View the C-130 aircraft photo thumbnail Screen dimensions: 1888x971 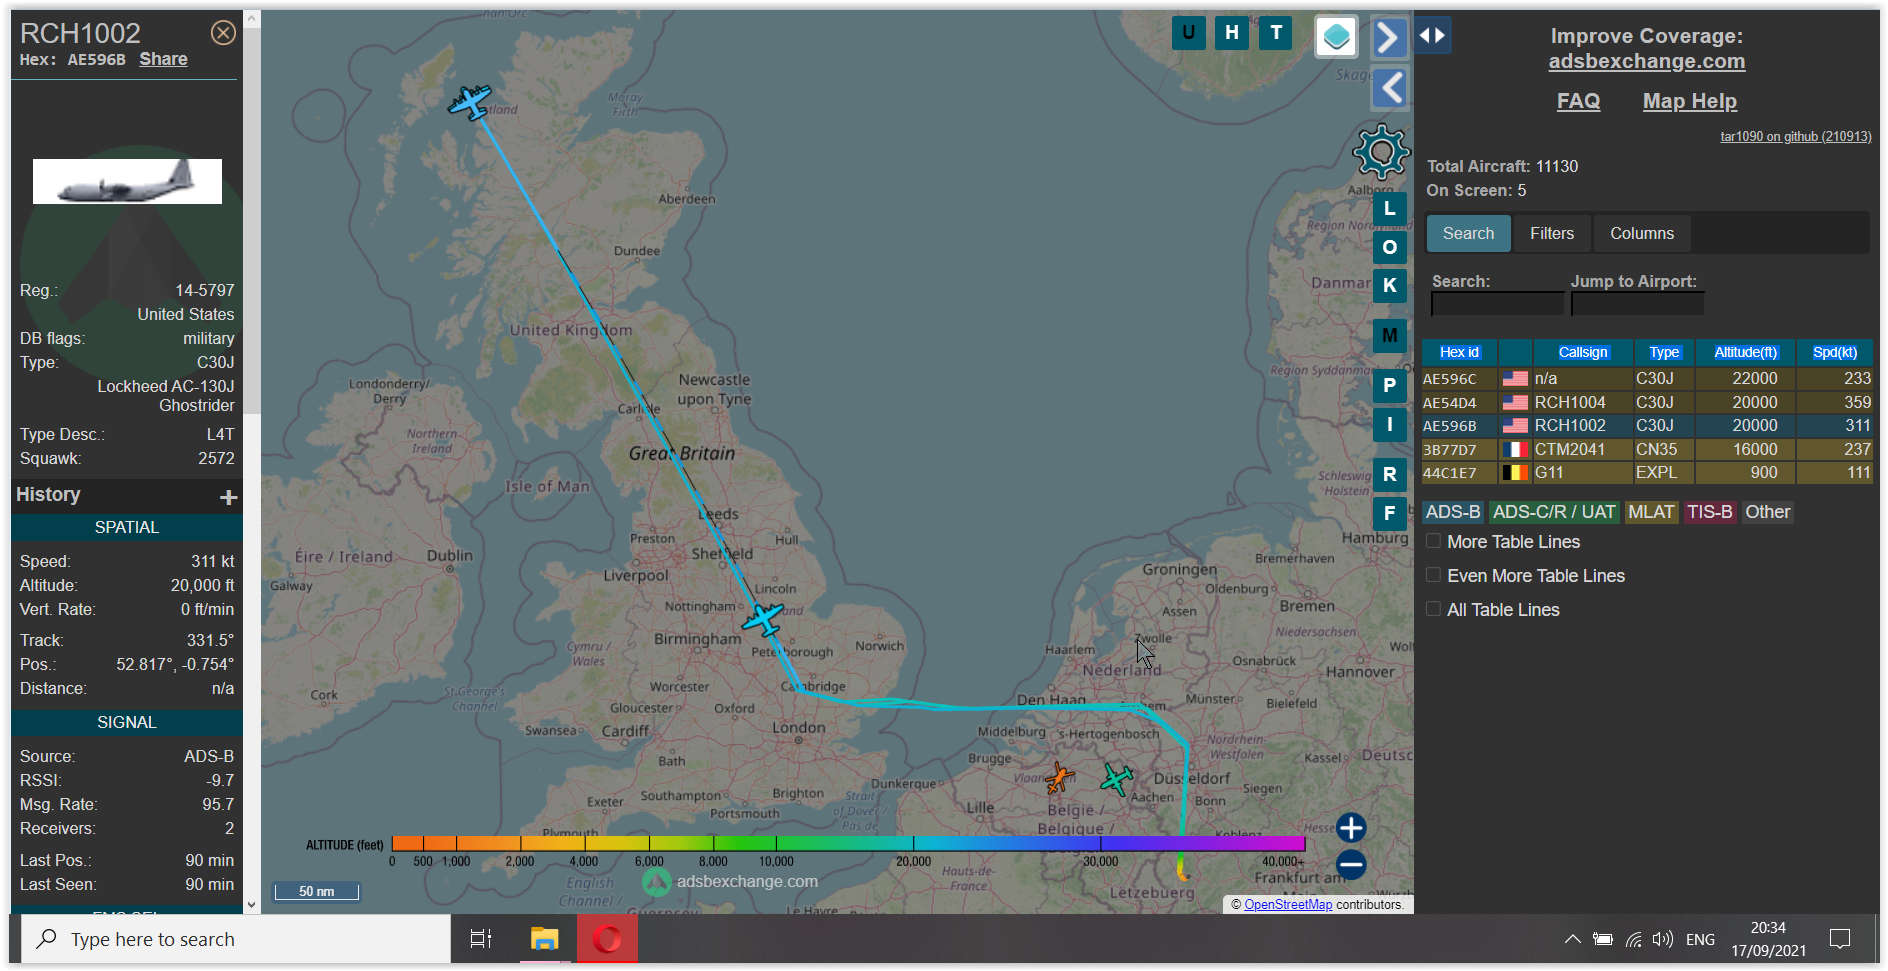pos(127,181)
